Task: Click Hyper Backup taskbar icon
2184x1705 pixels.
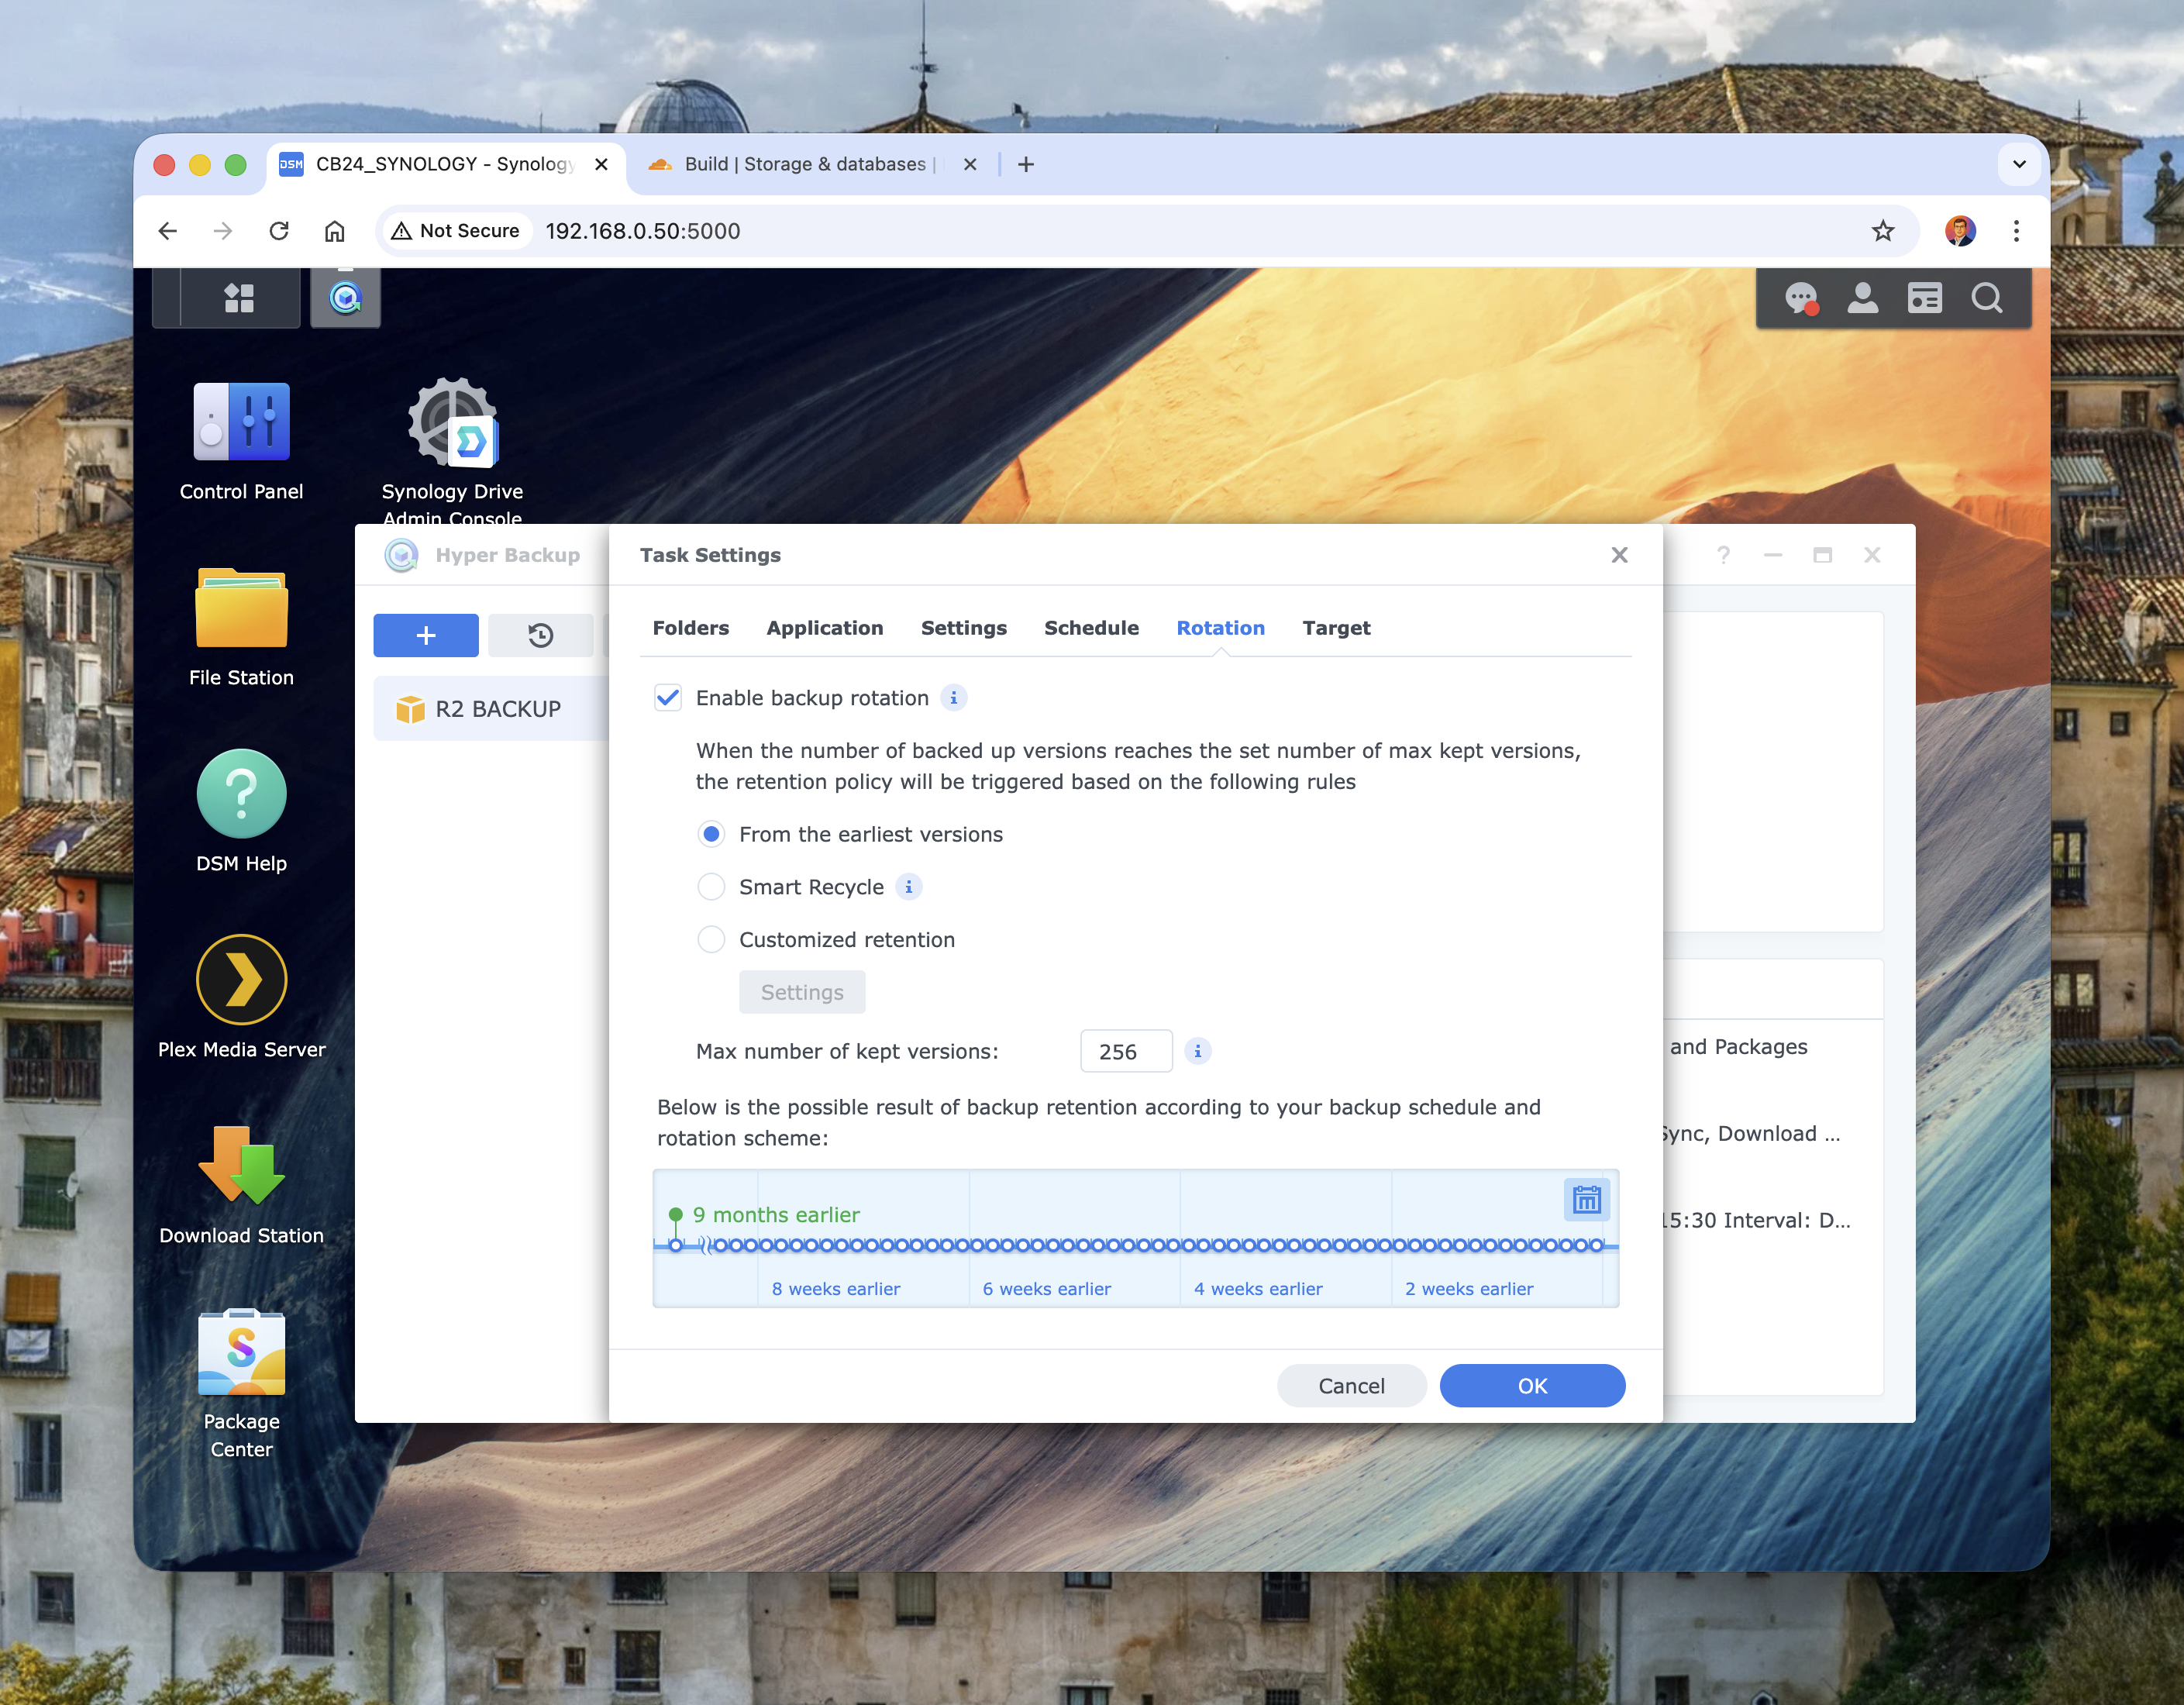Action: click(x=345, y=298)
